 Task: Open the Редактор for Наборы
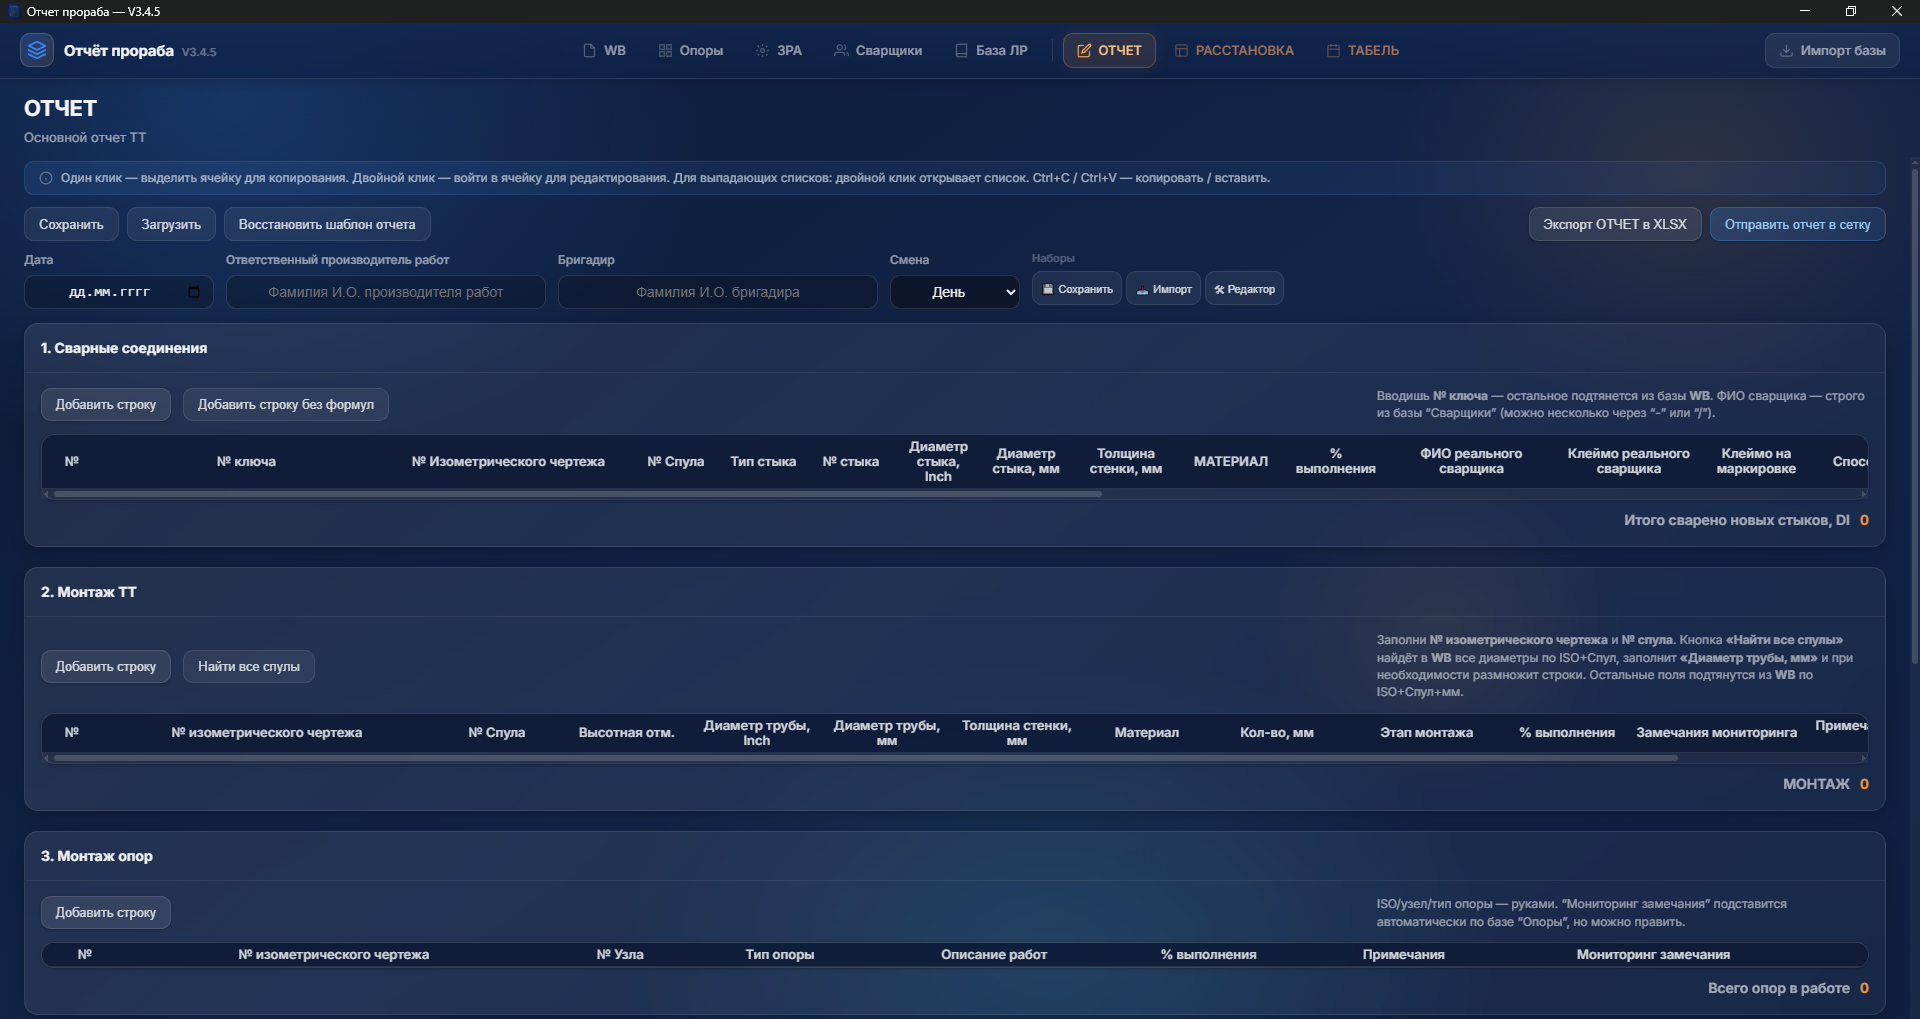point(1244,289)
